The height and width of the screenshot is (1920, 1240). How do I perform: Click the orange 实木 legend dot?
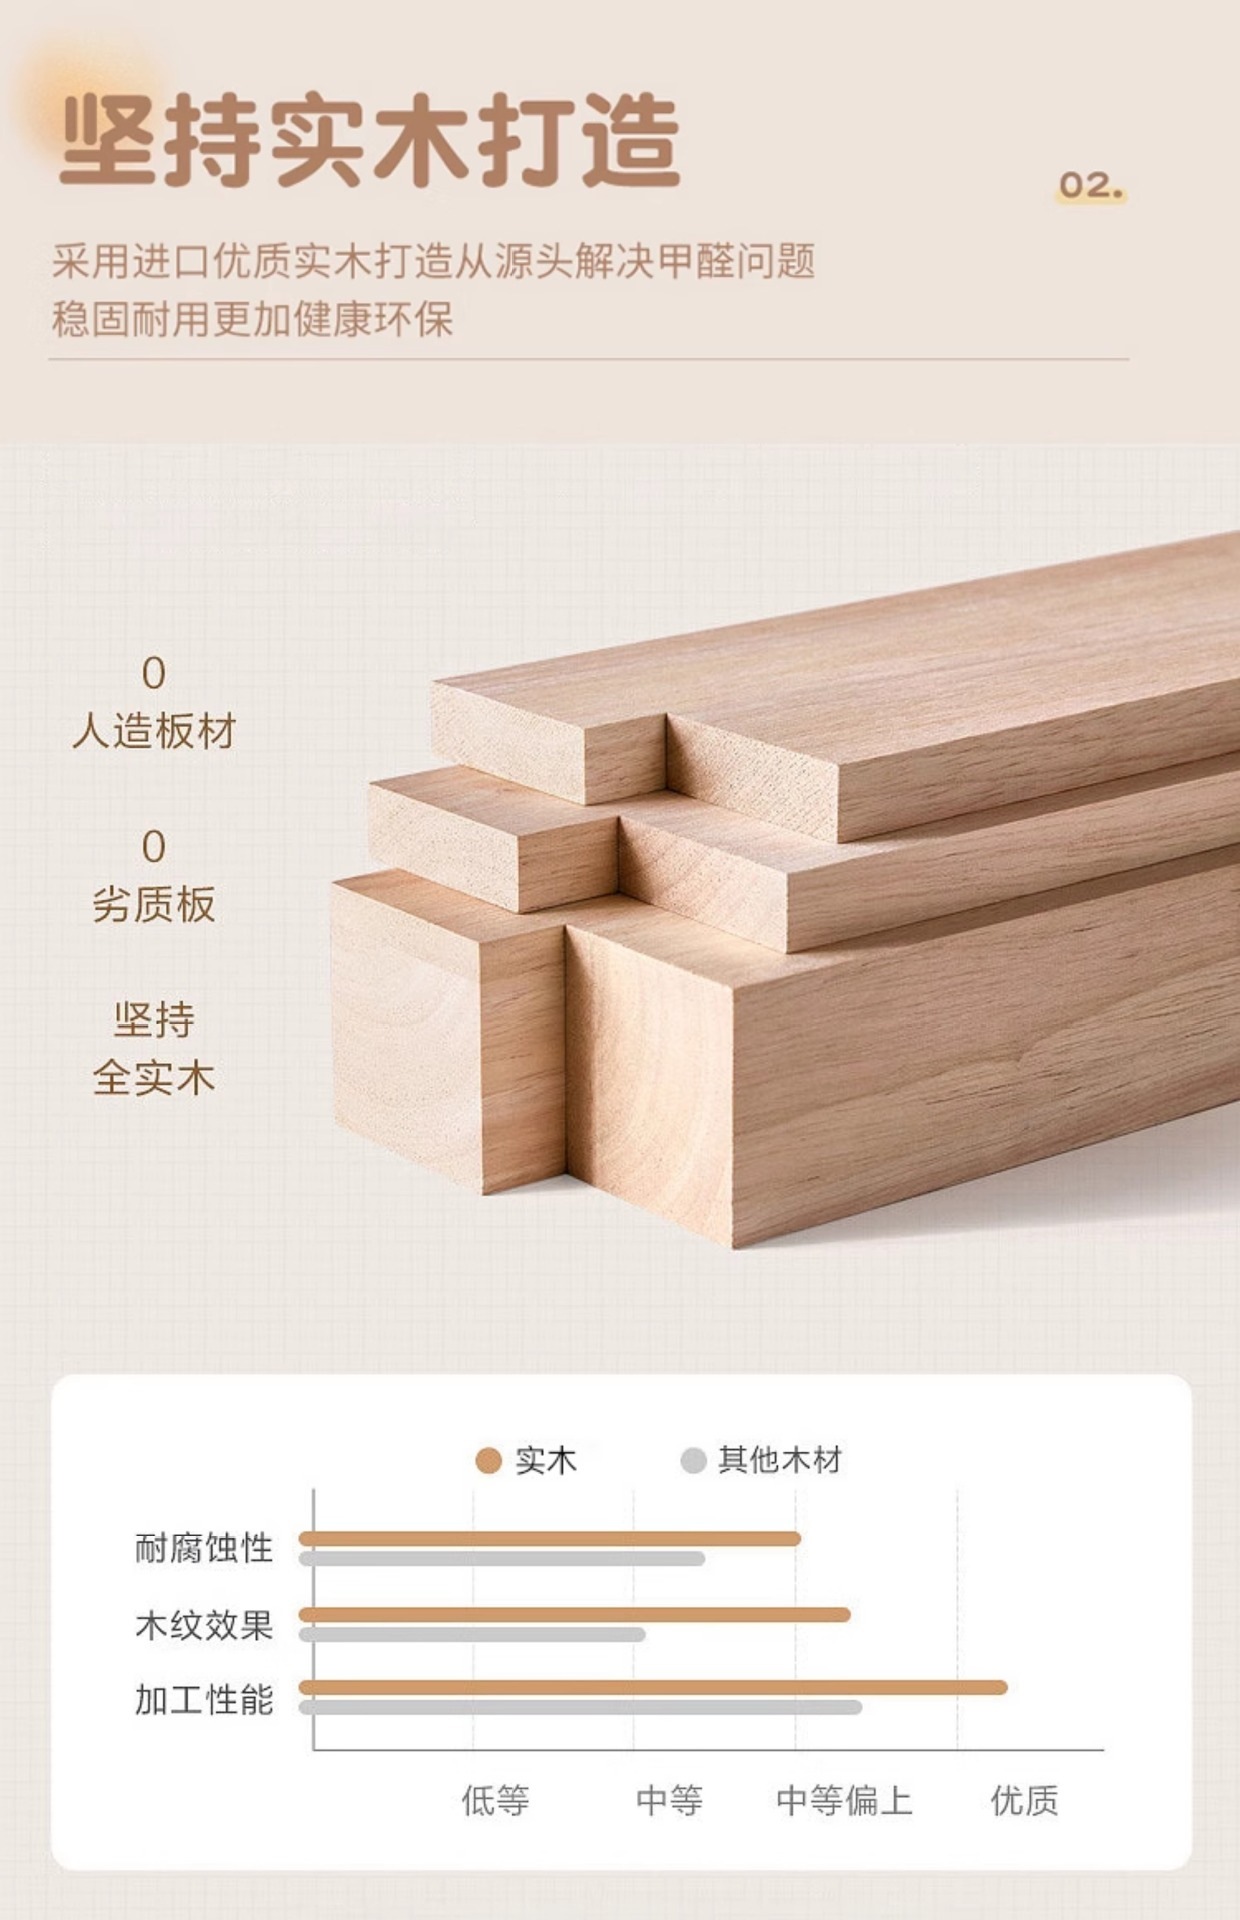pyautogui.click(x=488, y=1461)
